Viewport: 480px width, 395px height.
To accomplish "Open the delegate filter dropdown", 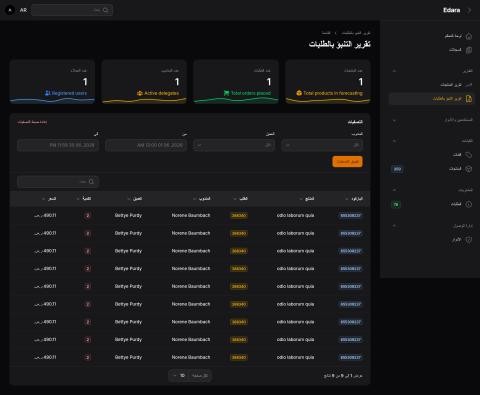I will pos(322,145).
